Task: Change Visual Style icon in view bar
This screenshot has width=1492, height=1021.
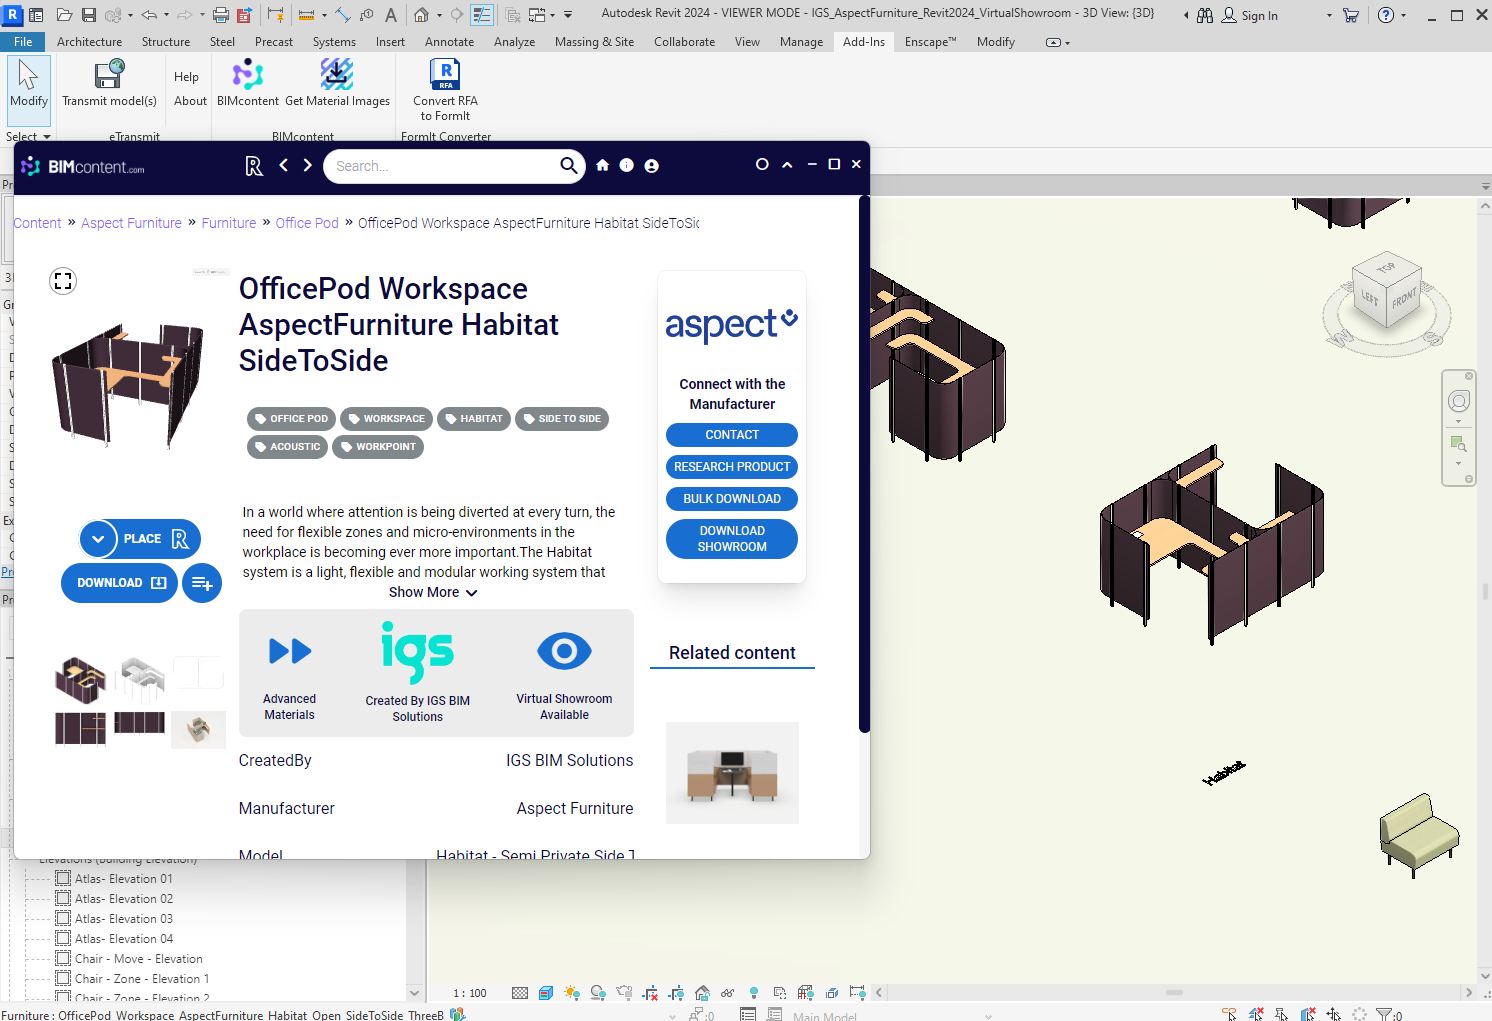Action: click(x=546, y=993)
